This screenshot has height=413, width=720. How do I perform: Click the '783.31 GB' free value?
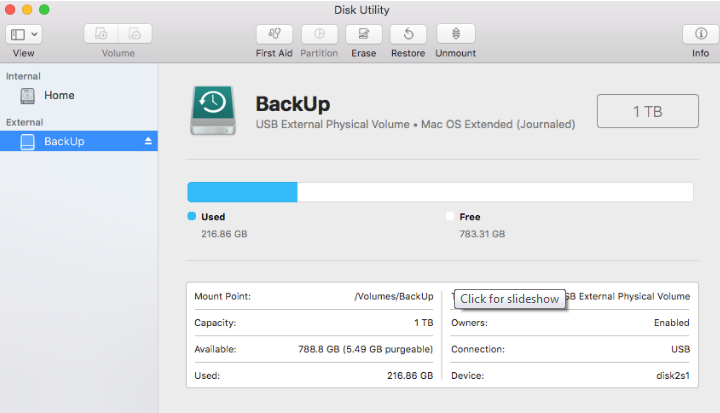click(x=482, y=234)
